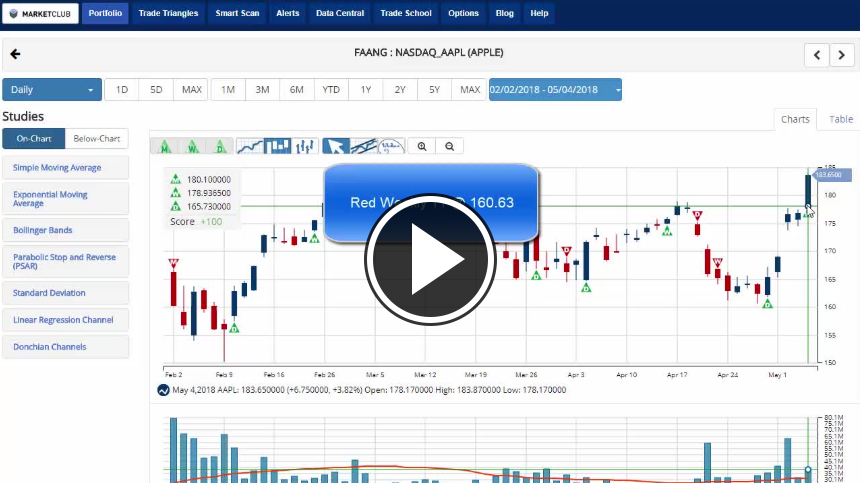
Task: Add Bollinger Bands study
Action: tap(66, 230)
